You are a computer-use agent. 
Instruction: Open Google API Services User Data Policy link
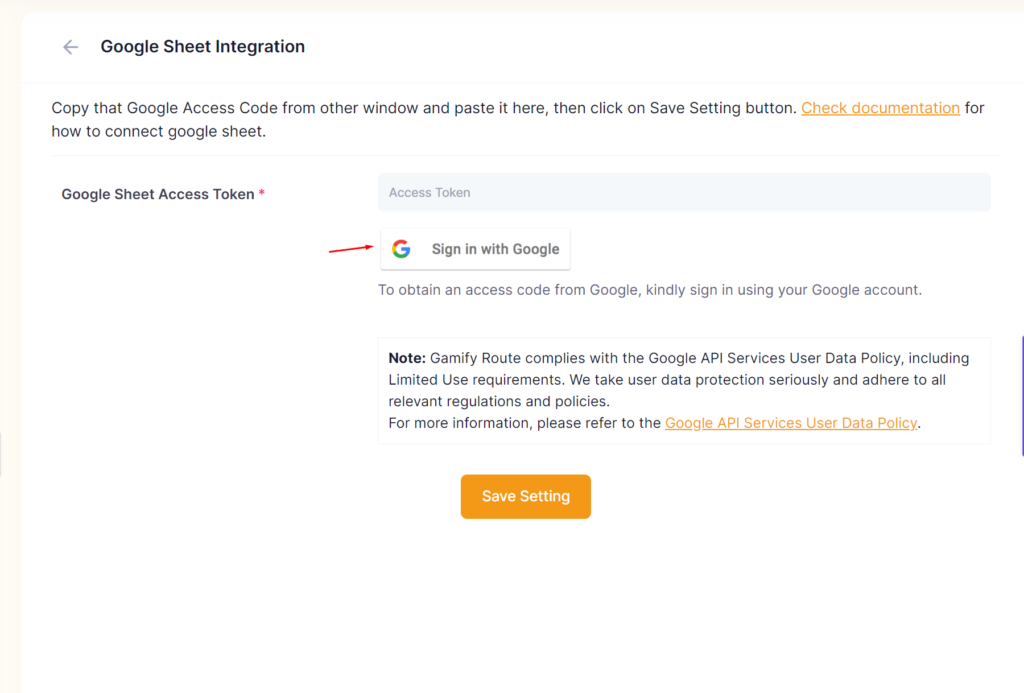click(790, 423)
